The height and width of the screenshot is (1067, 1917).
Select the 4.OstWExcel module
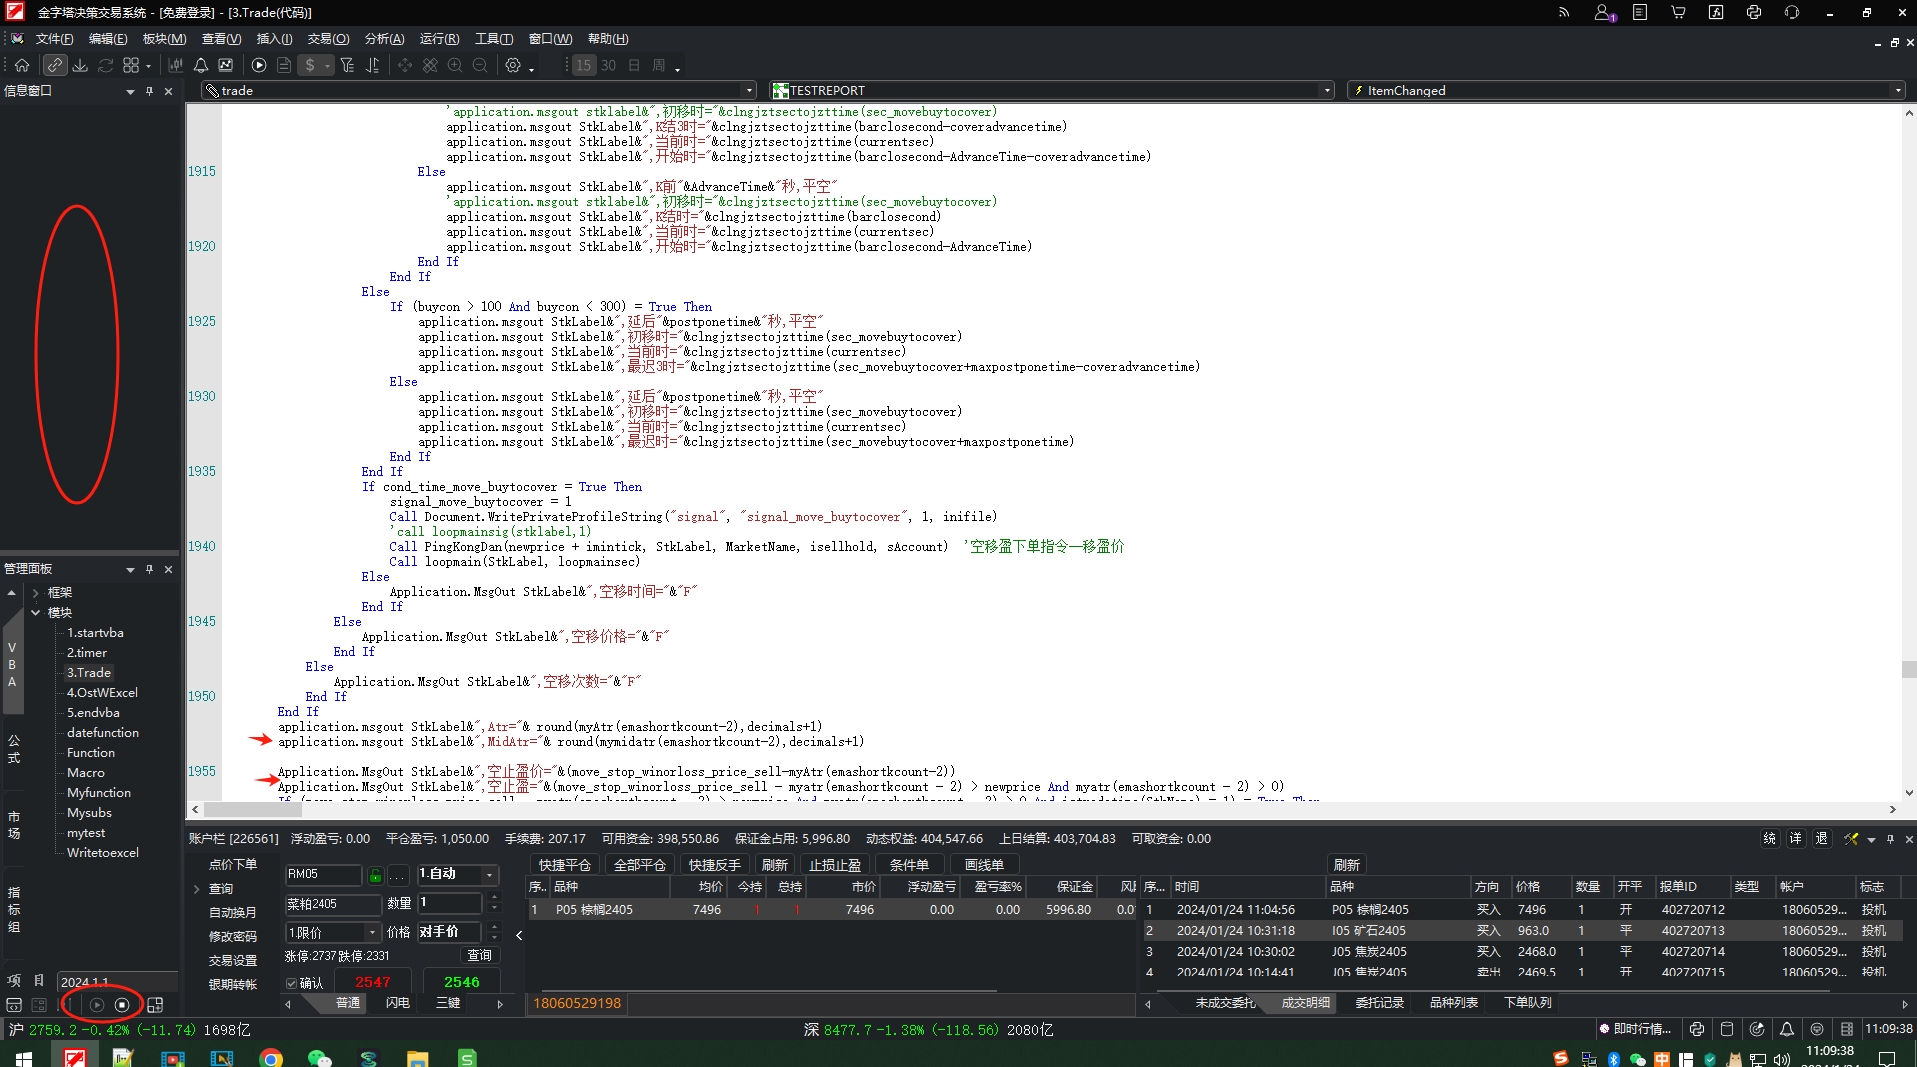pos(102,693)
